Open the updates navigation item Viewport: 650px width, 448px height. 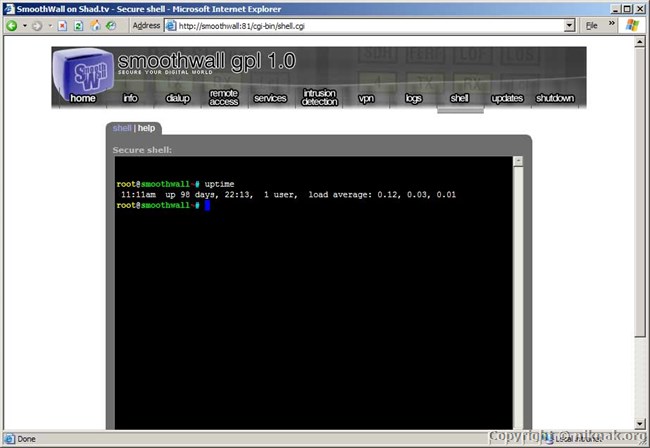(x=507, y=98)
